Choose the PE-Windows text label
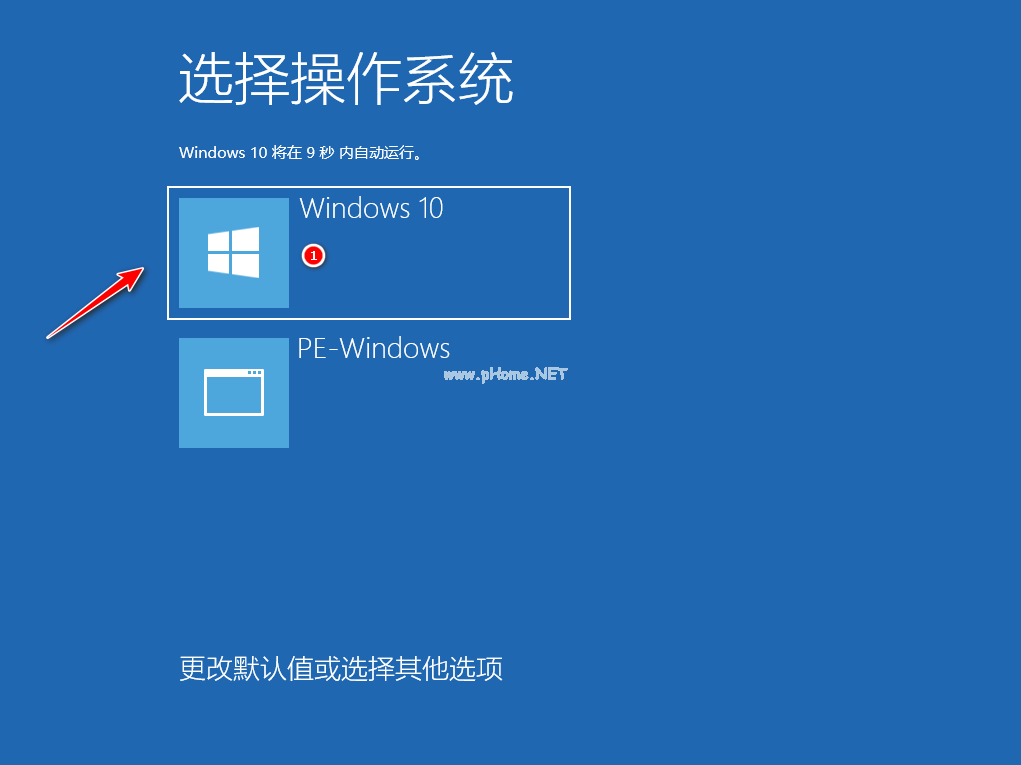This screenshot has height=765, width=1021. point(374,348)
